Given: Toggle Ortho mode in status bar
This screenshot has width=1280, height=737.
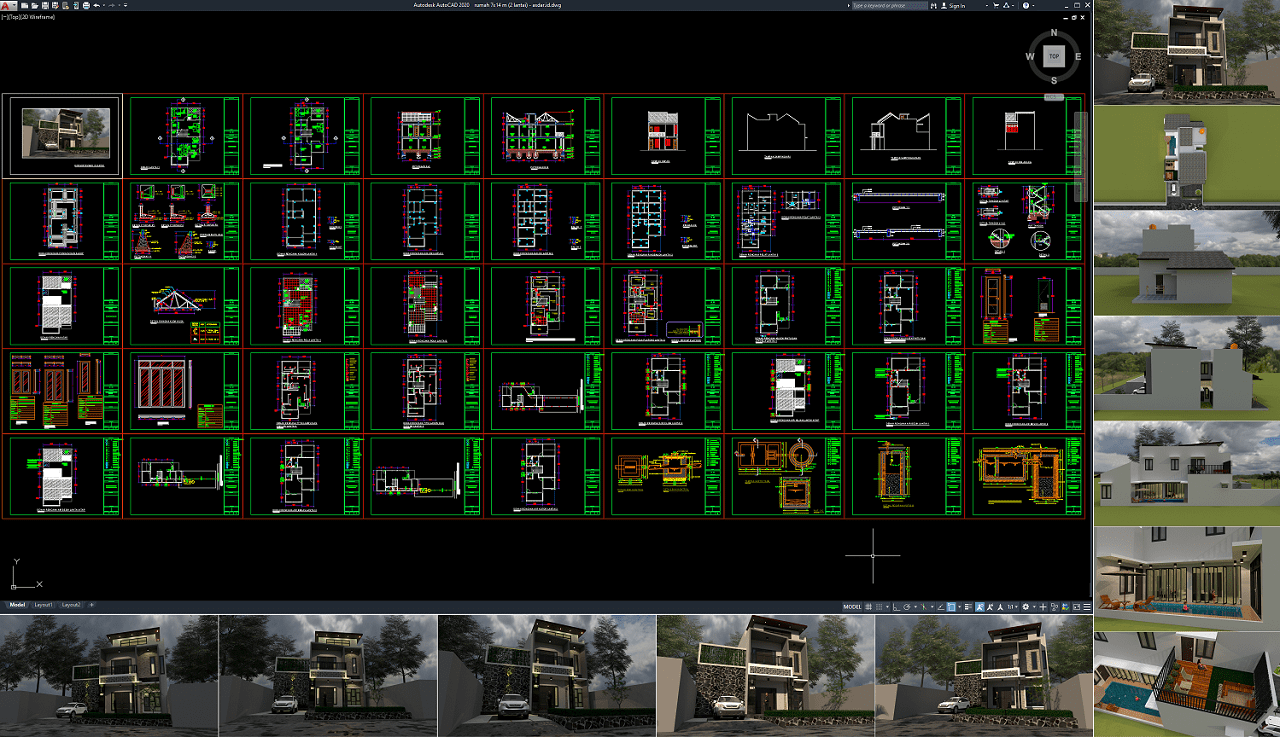Looking at the screenshot, I should (x=895, y=607).
